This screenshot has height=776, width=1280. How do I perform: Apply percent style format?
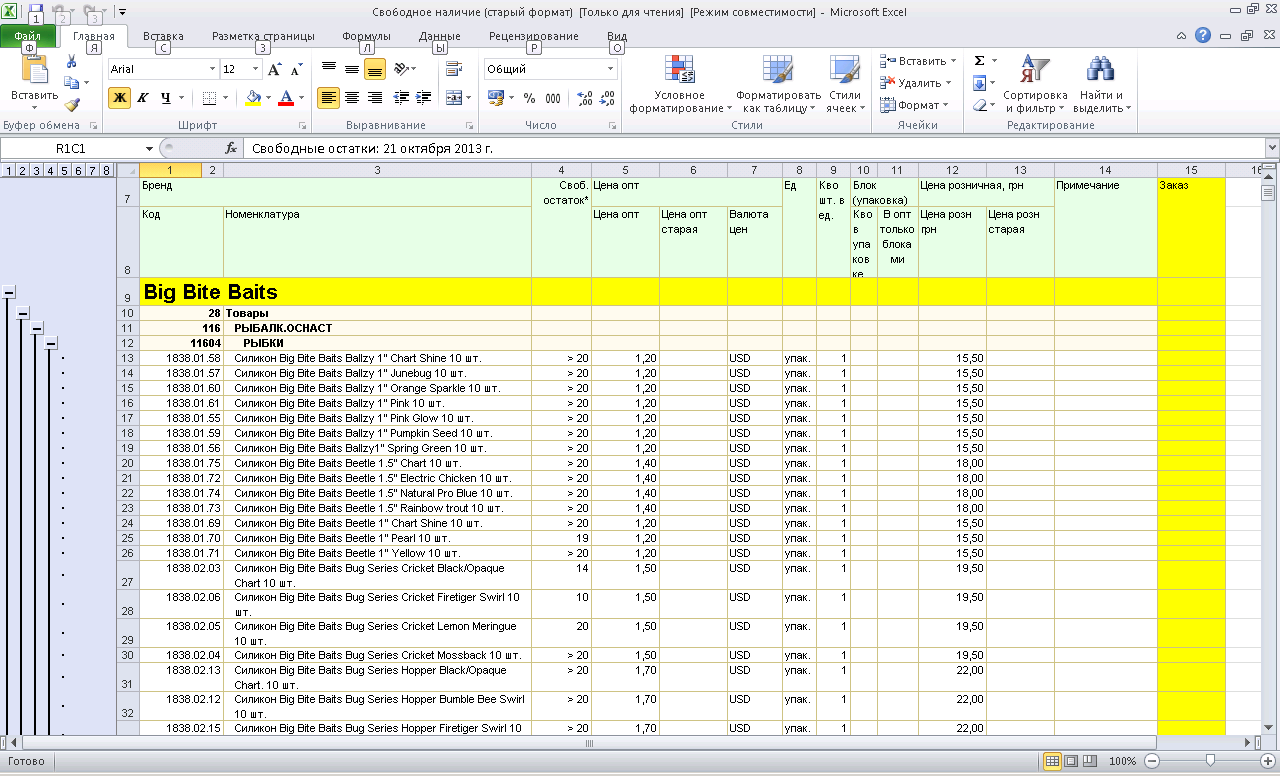529,98
